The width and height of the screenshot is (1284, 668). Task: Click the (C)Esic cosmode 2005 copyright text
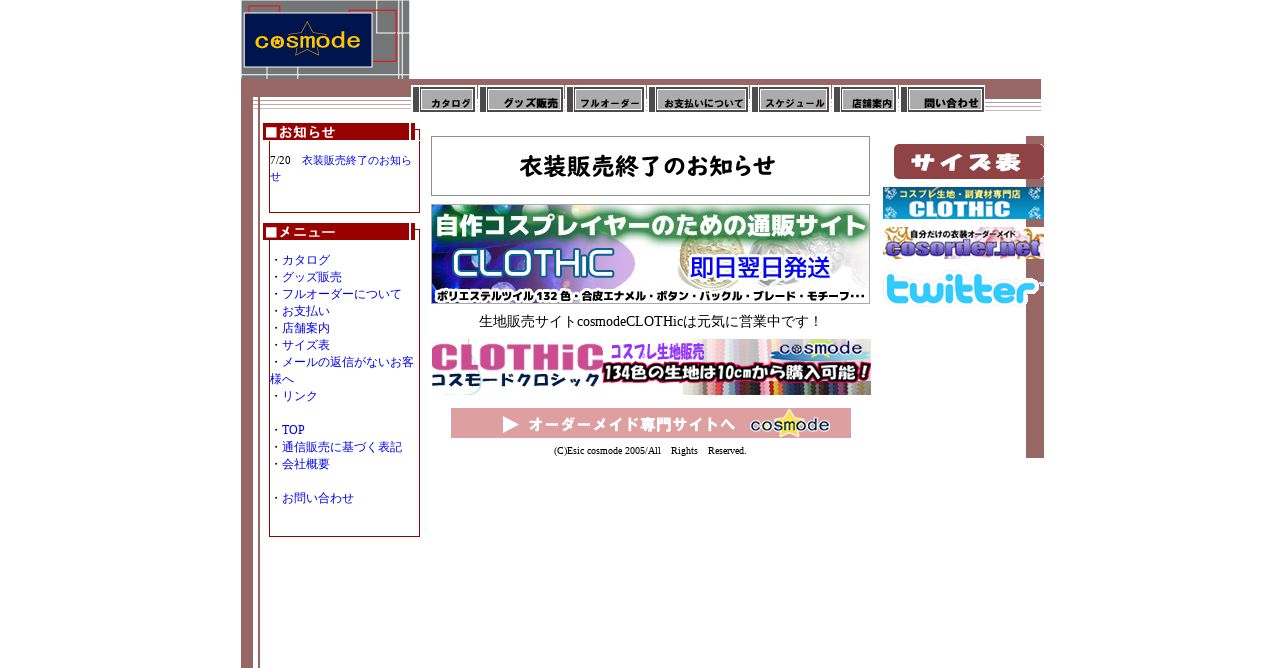pyautogui.click(x=650, y=451)
